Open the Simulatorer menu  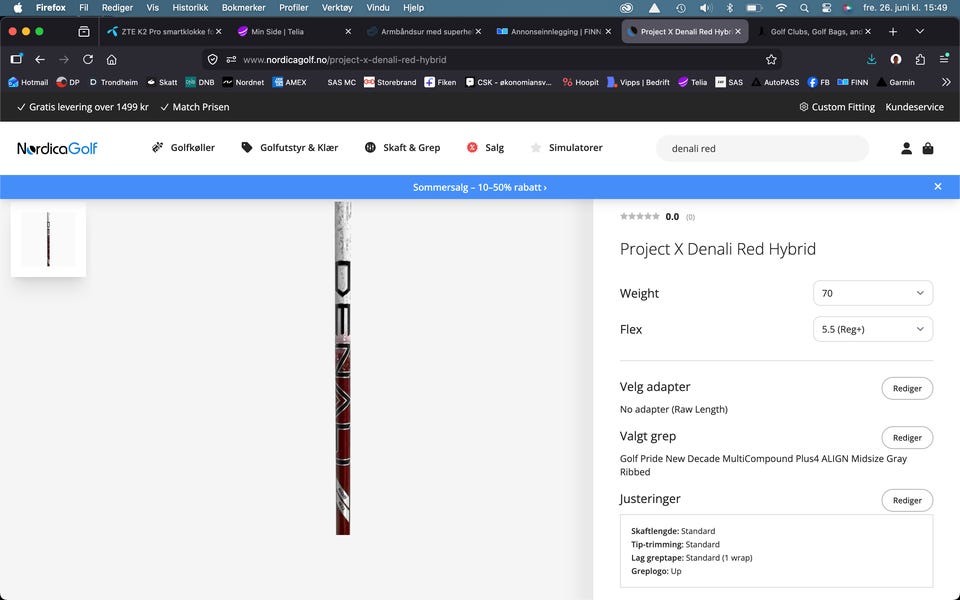coord(566,148)
